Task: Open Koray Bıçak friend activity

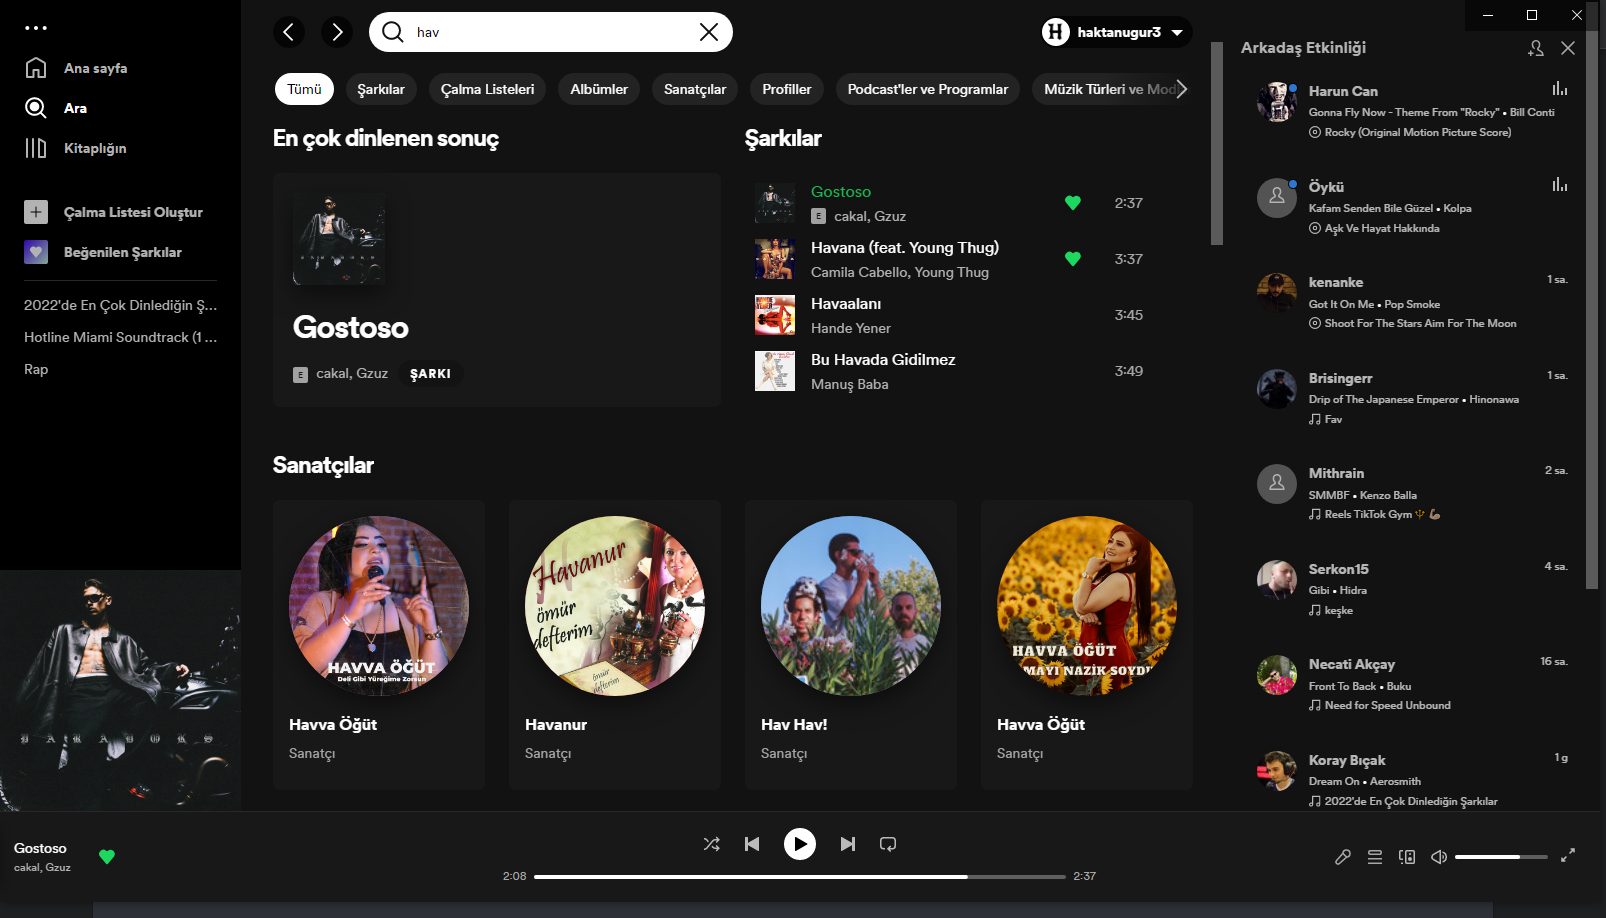Action: click(x=1411, y=780)
